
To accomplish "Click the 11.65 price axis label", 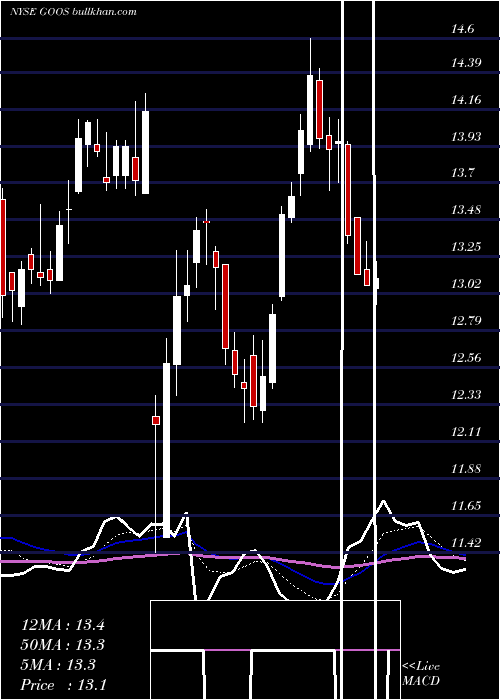I will tap(466, 506).
